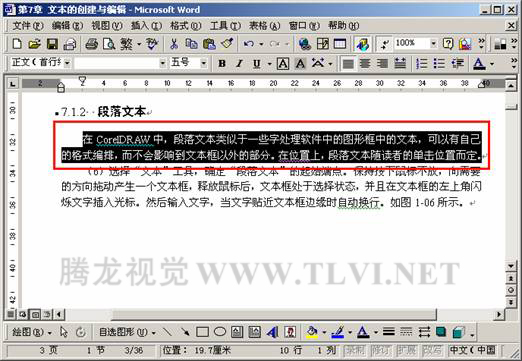The width and height of the screenshot is (522, 361).
Task: Click the 繁 Chinese conversion icon
Action: 126,44
